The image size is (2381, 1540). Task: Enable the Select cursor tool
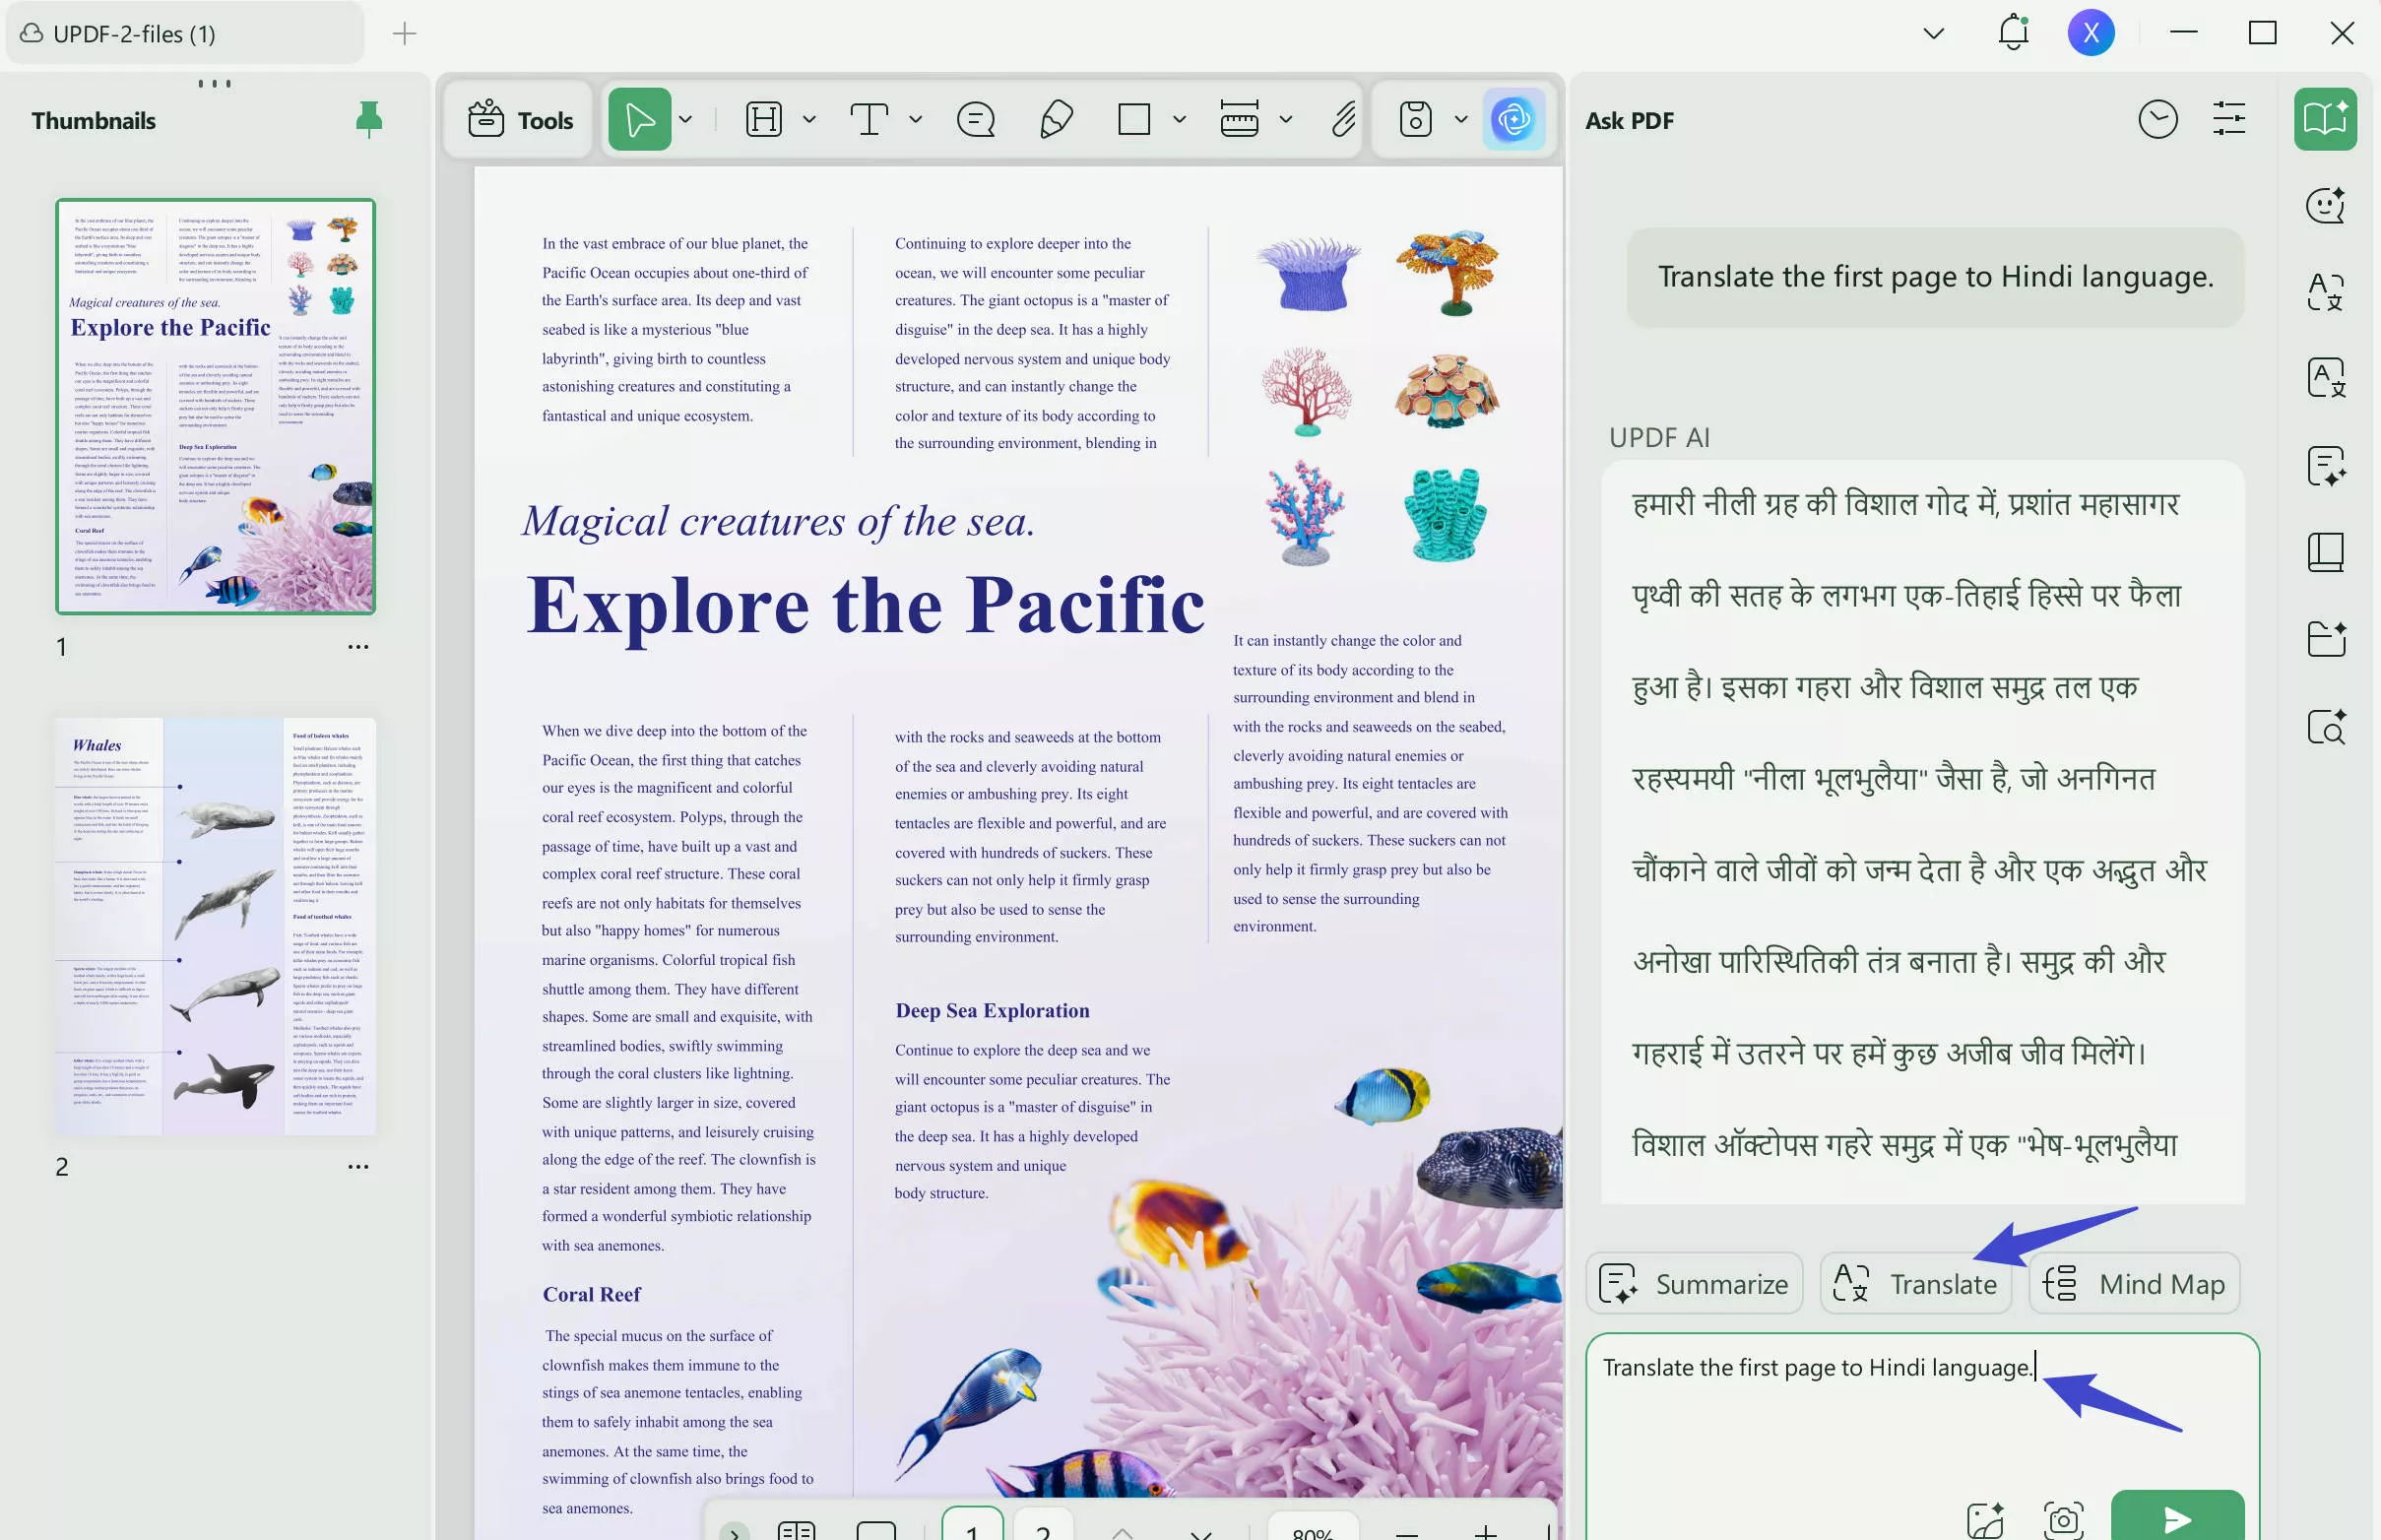pyautogui.click(x=638, y=119)
